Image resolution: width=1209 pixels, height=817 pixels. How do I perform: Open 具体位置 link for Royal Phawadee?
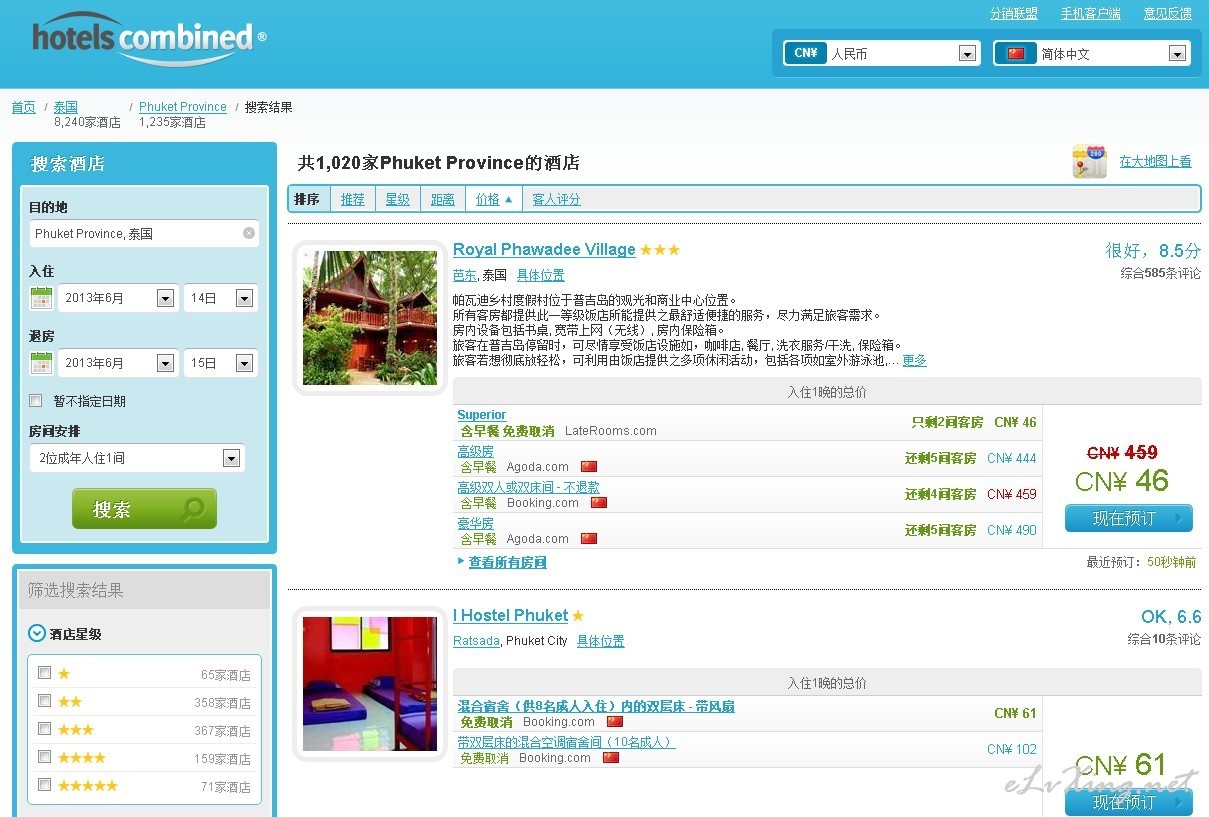point(541,275)
